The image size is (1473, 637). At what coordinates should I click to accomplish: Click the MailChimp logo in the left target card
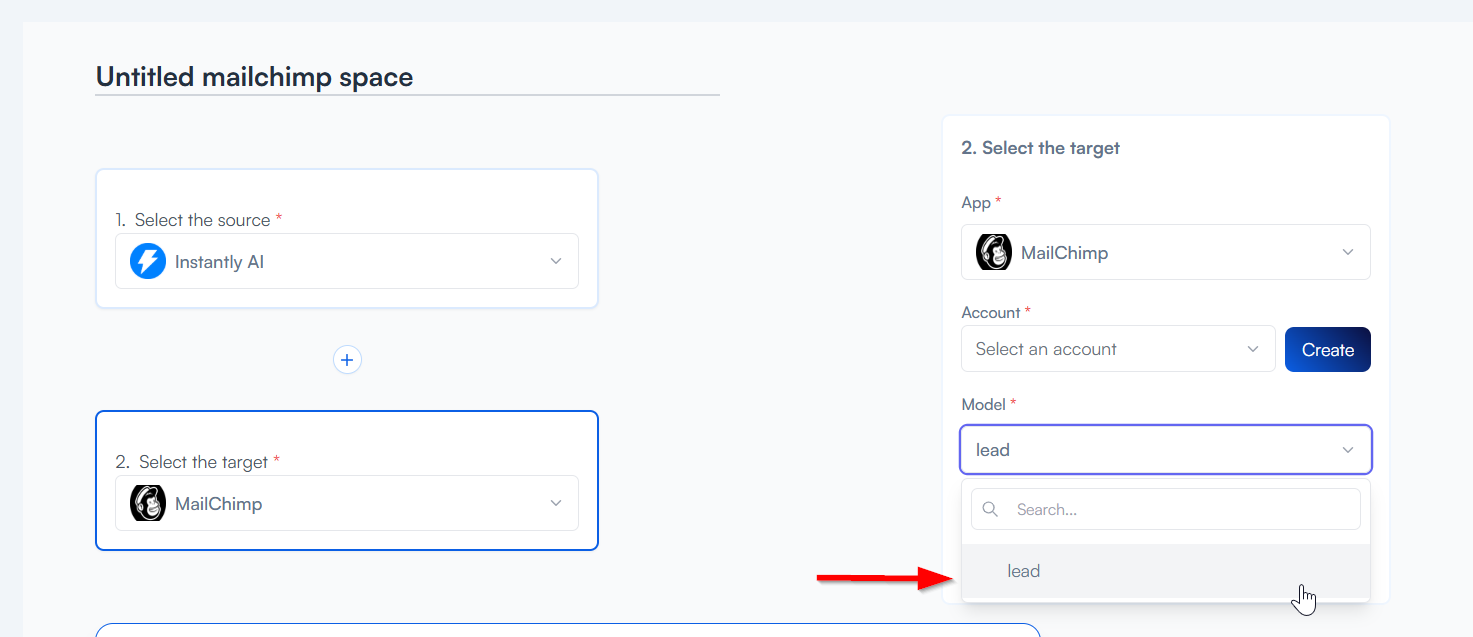[x=148, y=503]
